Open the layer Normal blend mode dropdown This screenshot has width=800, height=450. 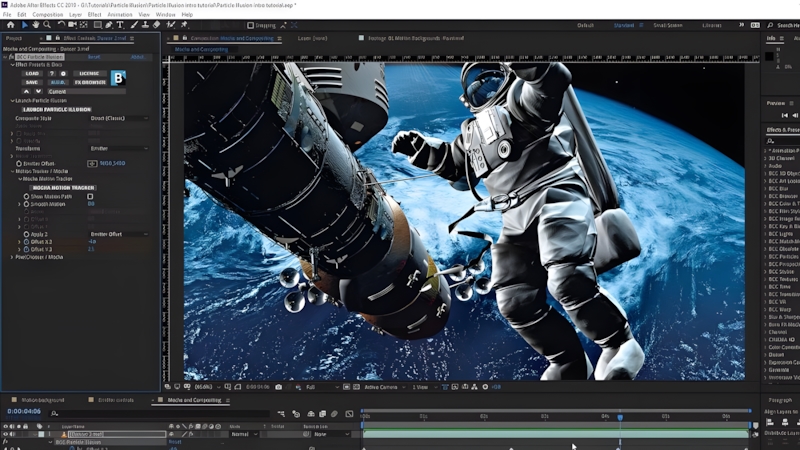pyautogui.click(x=245, y=434)
